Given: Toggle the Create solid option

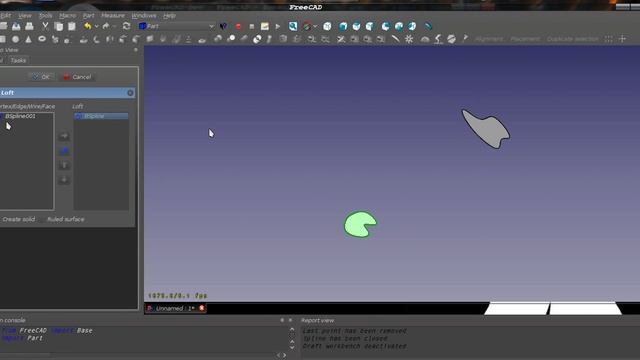Looking at the screenshot, I should tap(18, 219).
